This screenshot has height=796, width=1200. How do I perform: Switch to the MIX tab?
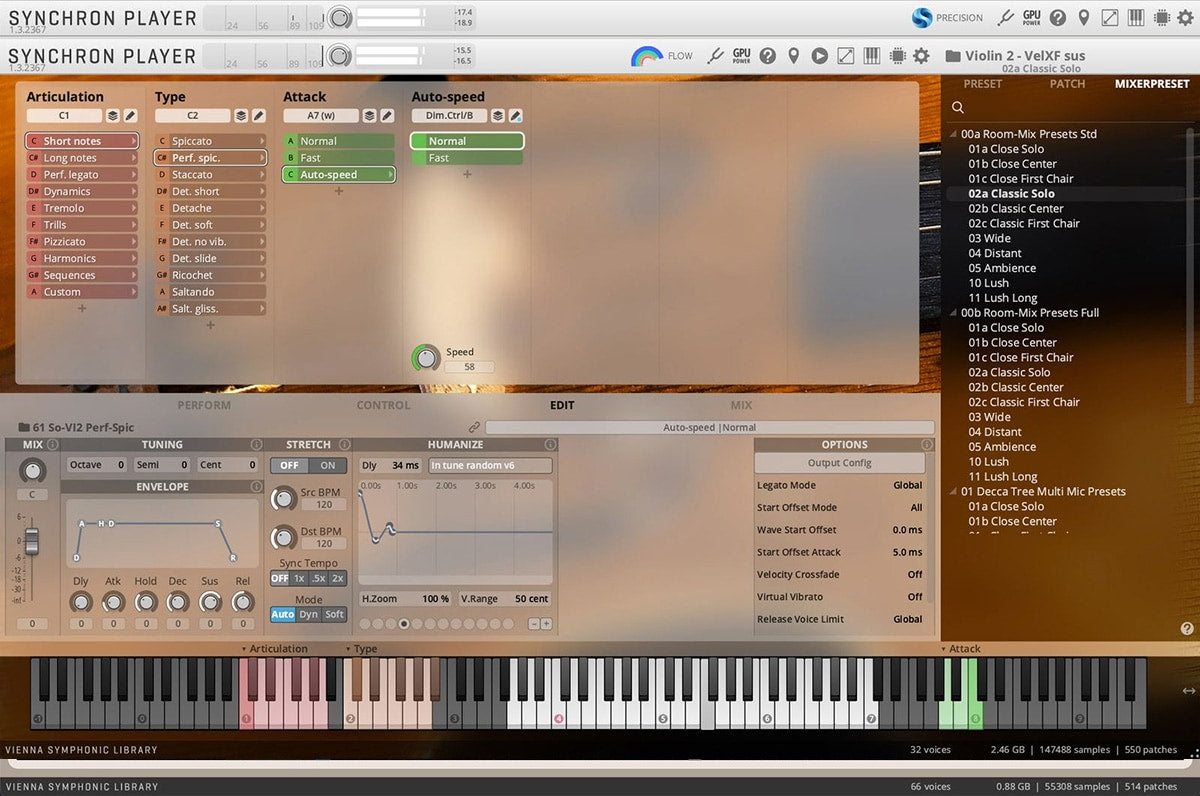(741, 406)
